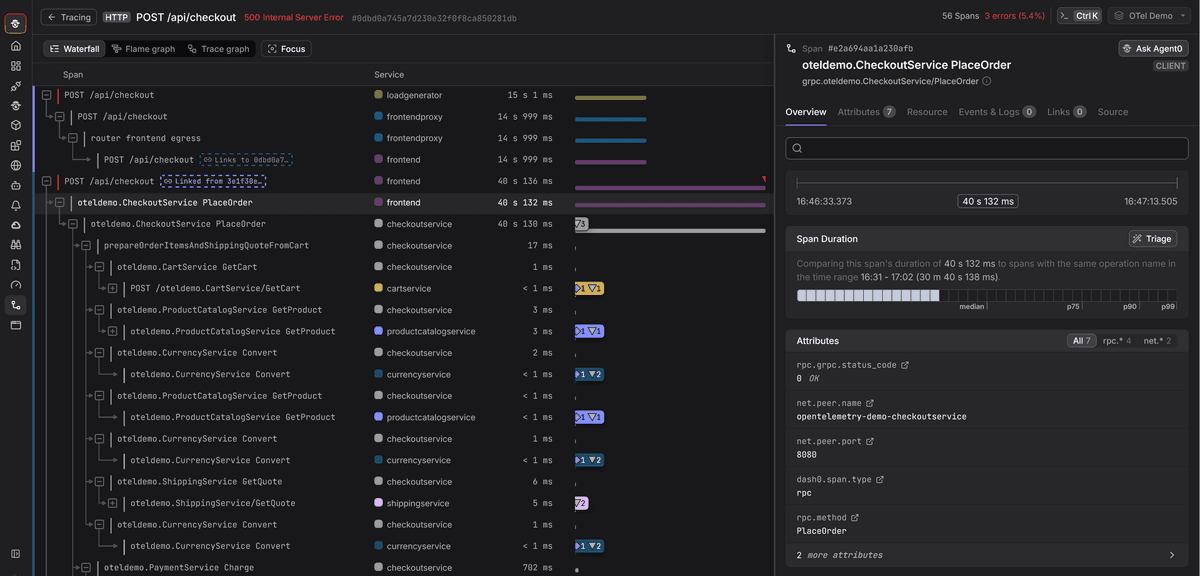Collapse prepareOrderItemsAndShippingQuoteFromCart span
This screenshot has height=576, width=1200.
(85, 245)
